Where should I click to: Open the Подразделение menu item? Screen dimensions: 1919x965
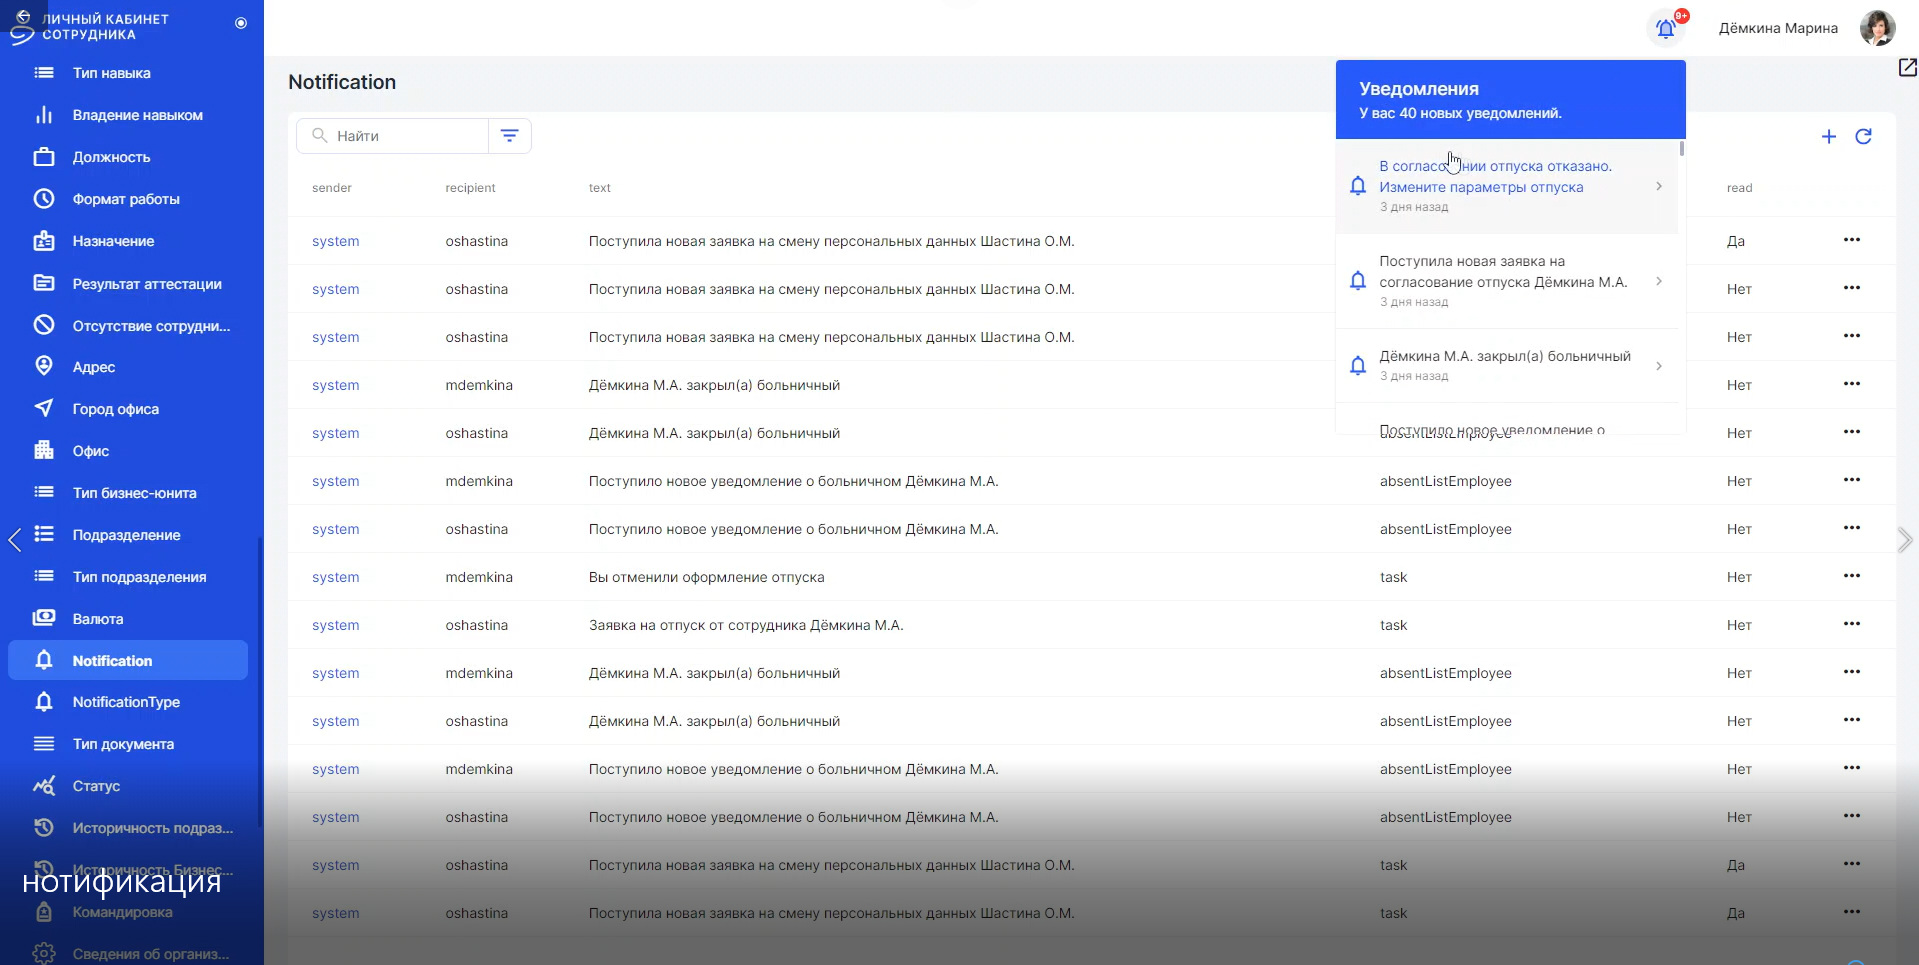(x=128, y=535)
